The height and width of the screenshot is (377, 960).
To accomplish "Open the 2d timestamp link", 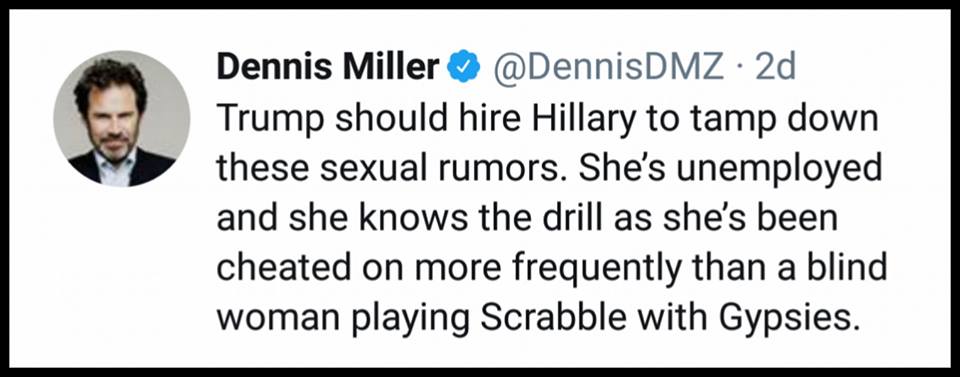I will 776,68.
